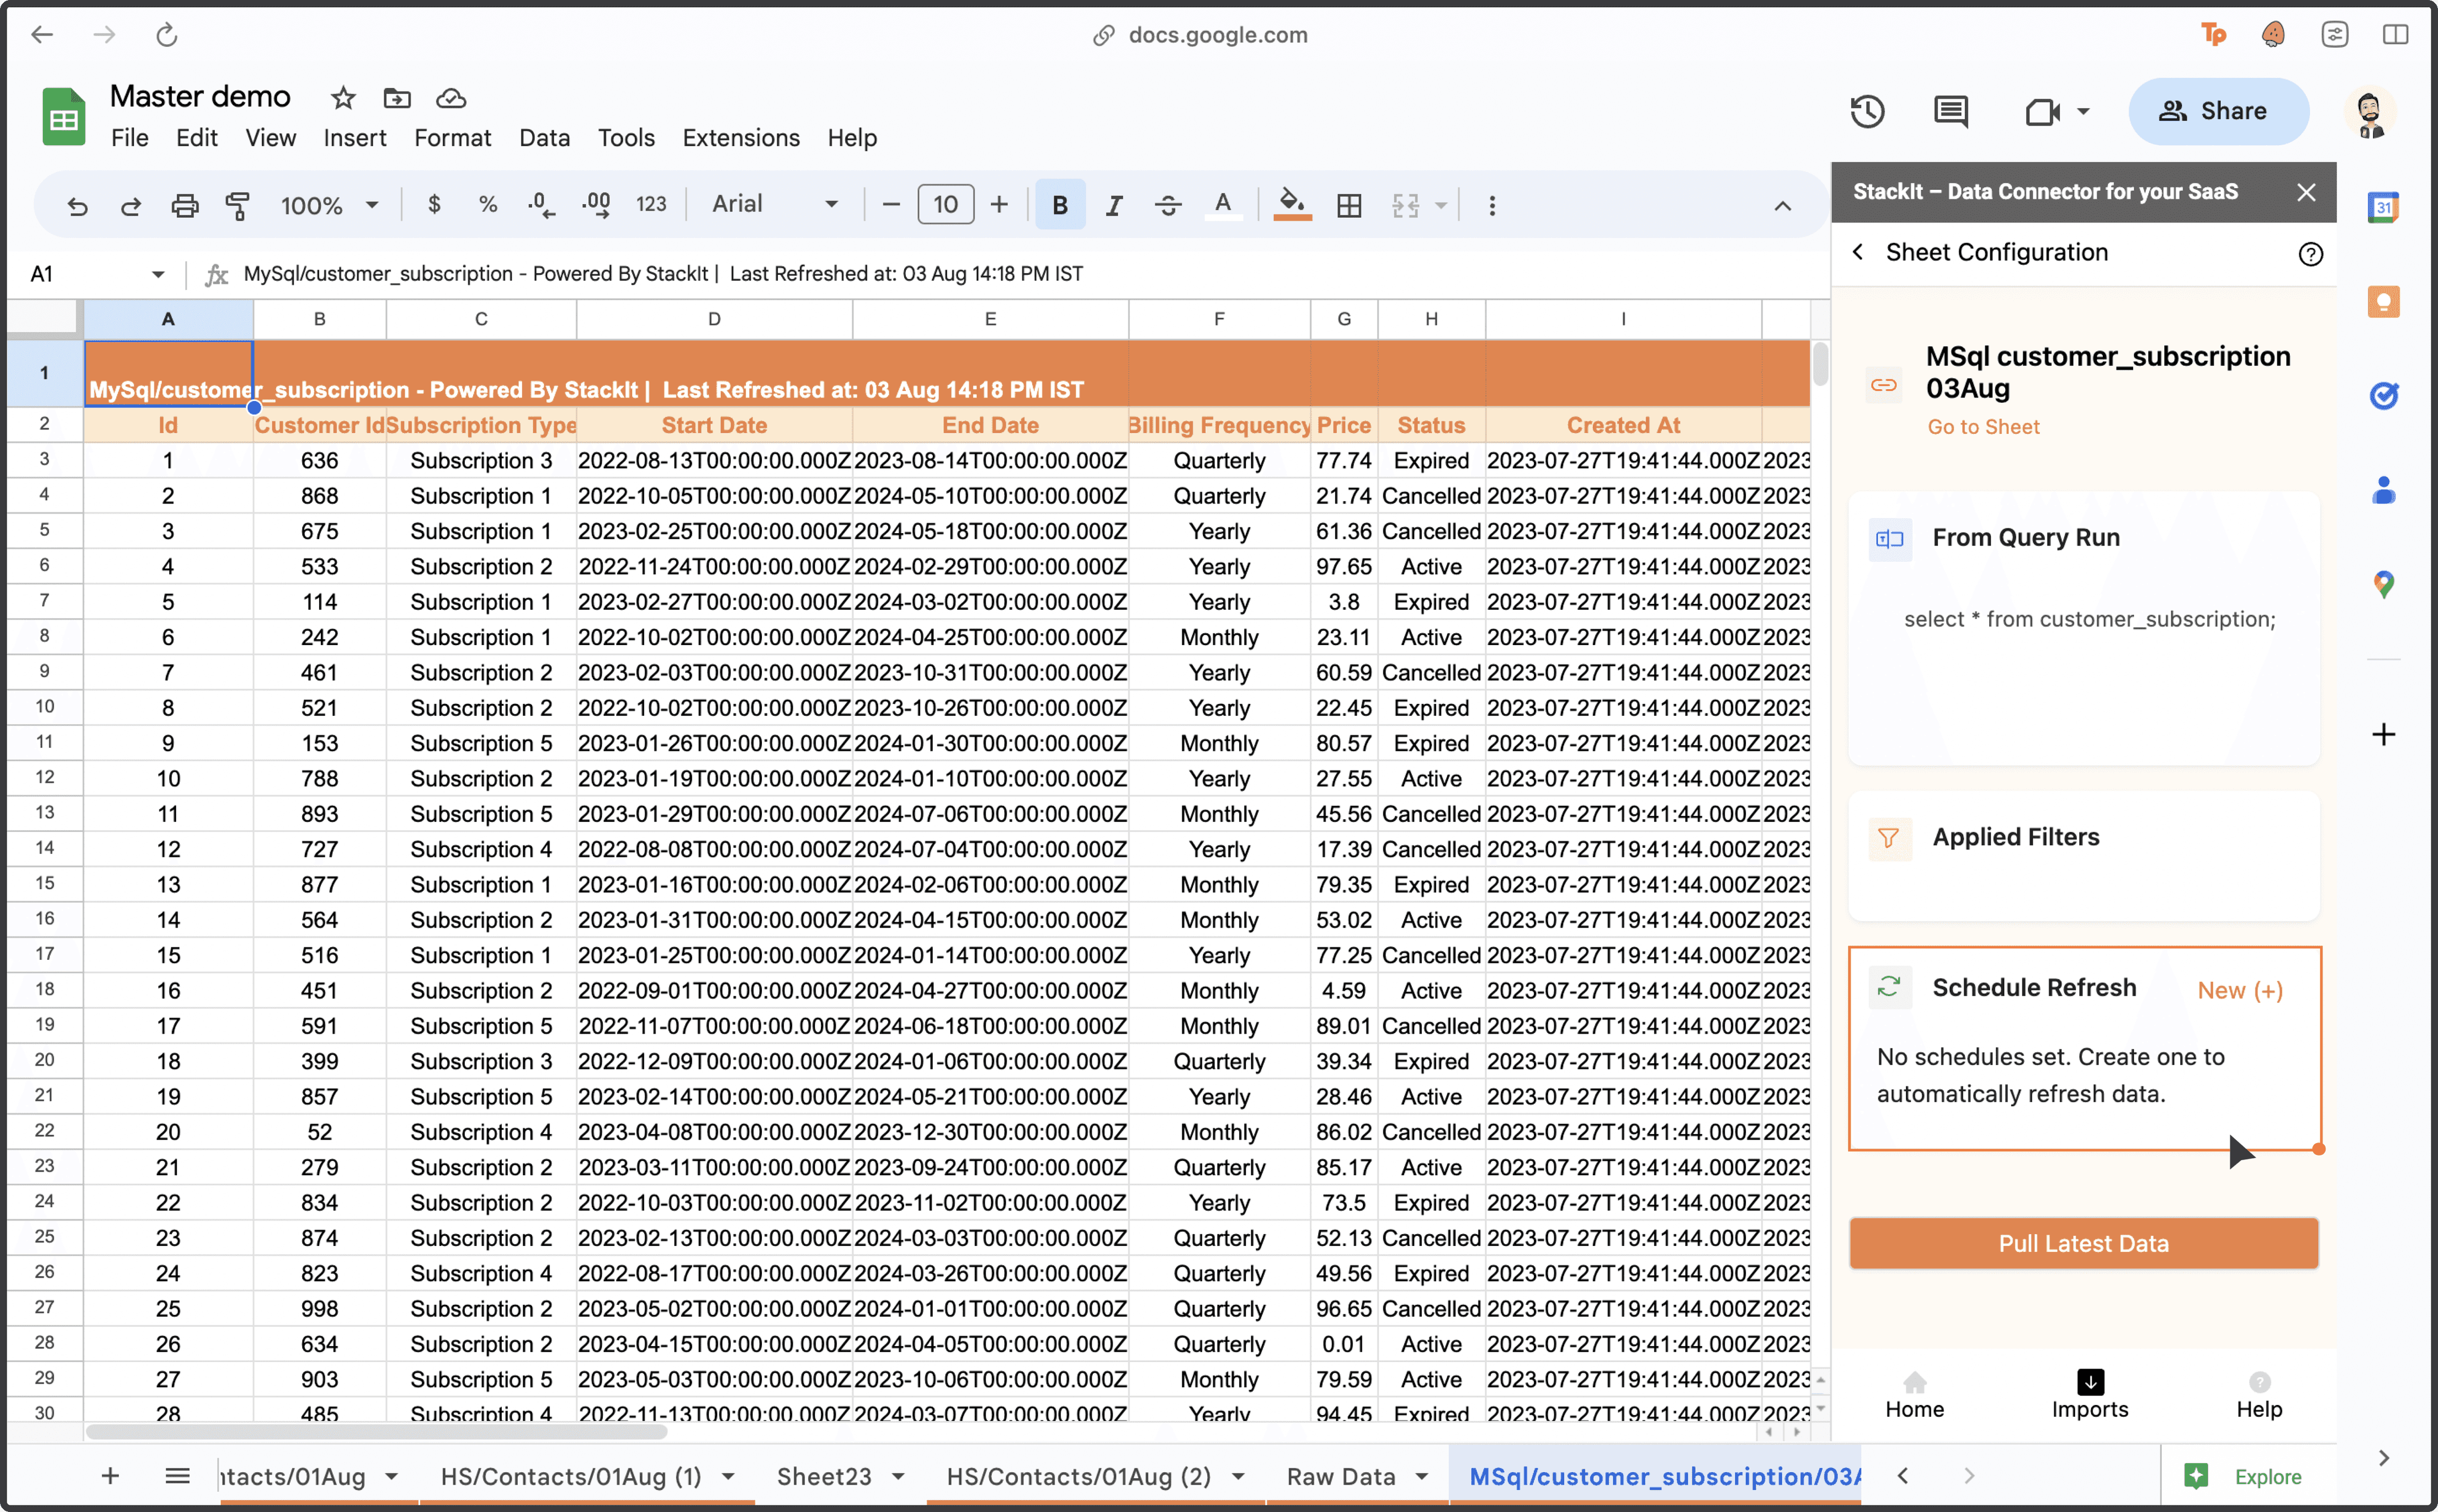The image size is (2438, 1512).
Task: Toggle strikethrough formatting
Action: [x=1167, y=205]
